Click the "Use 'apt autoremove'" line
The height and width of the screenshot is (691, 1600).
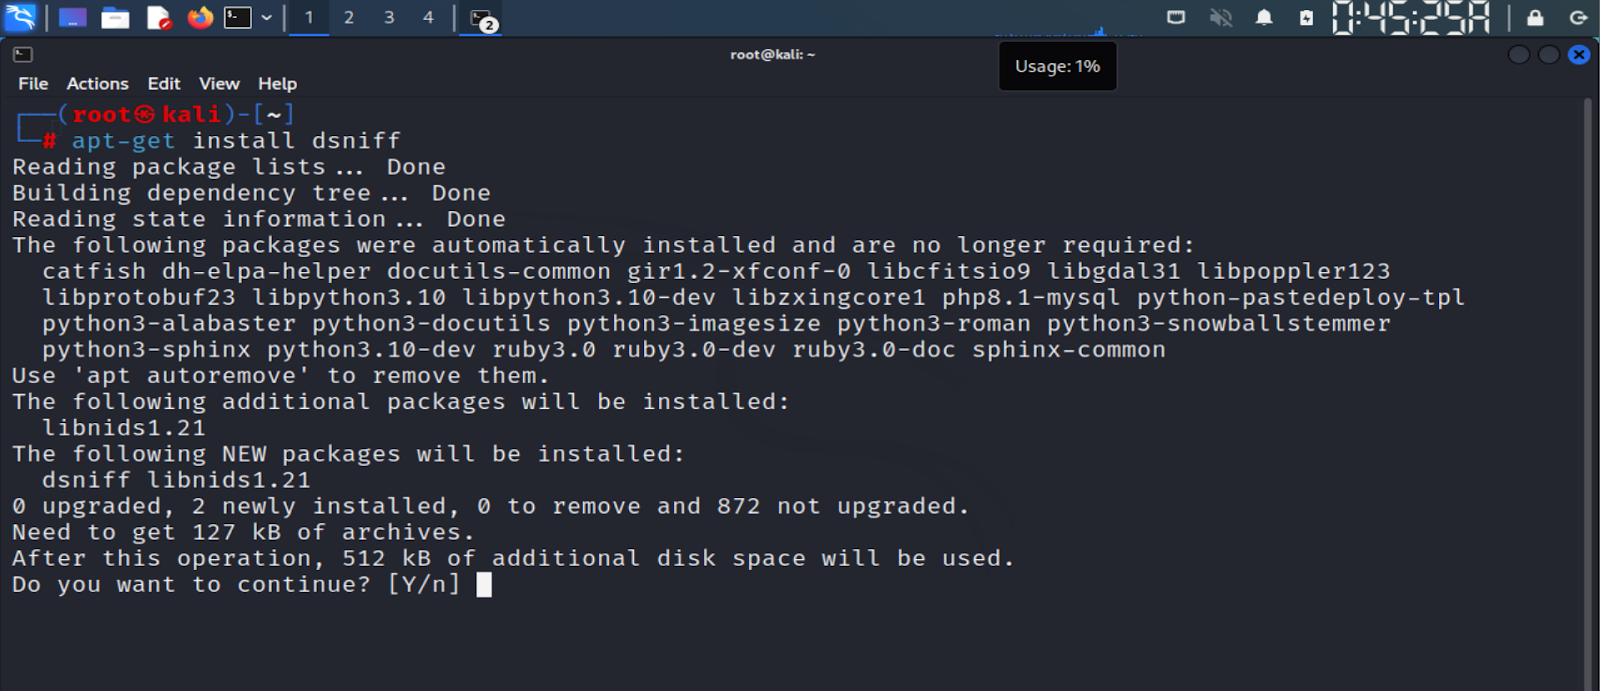(x=281, y=376)
